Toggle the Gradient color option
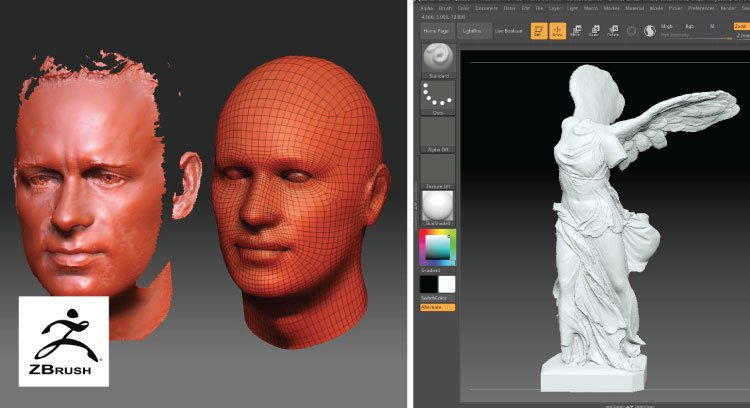750x408 pixels. coord(430,270)
